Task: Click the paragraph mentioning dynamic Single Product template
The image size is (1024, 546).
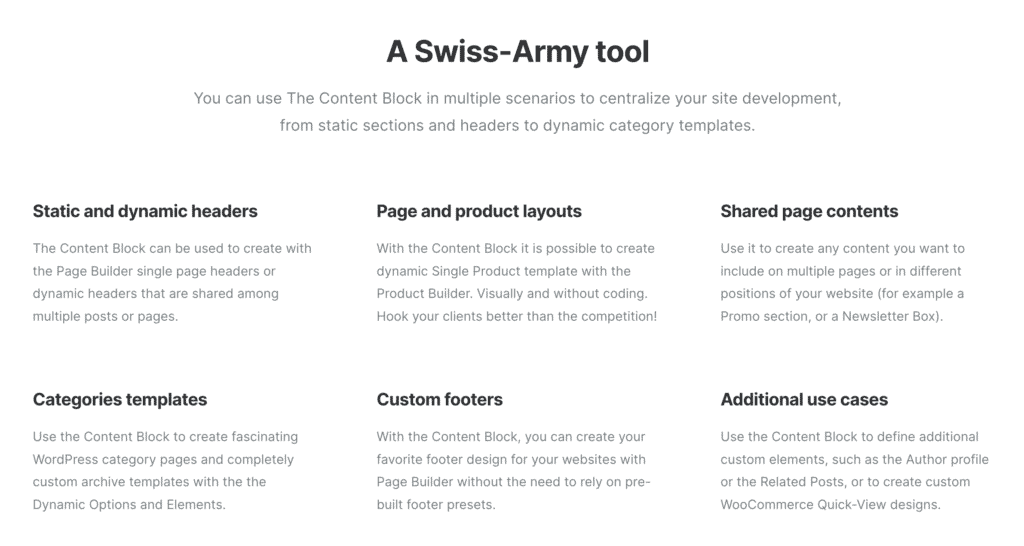Action: (x=517, y=282)
